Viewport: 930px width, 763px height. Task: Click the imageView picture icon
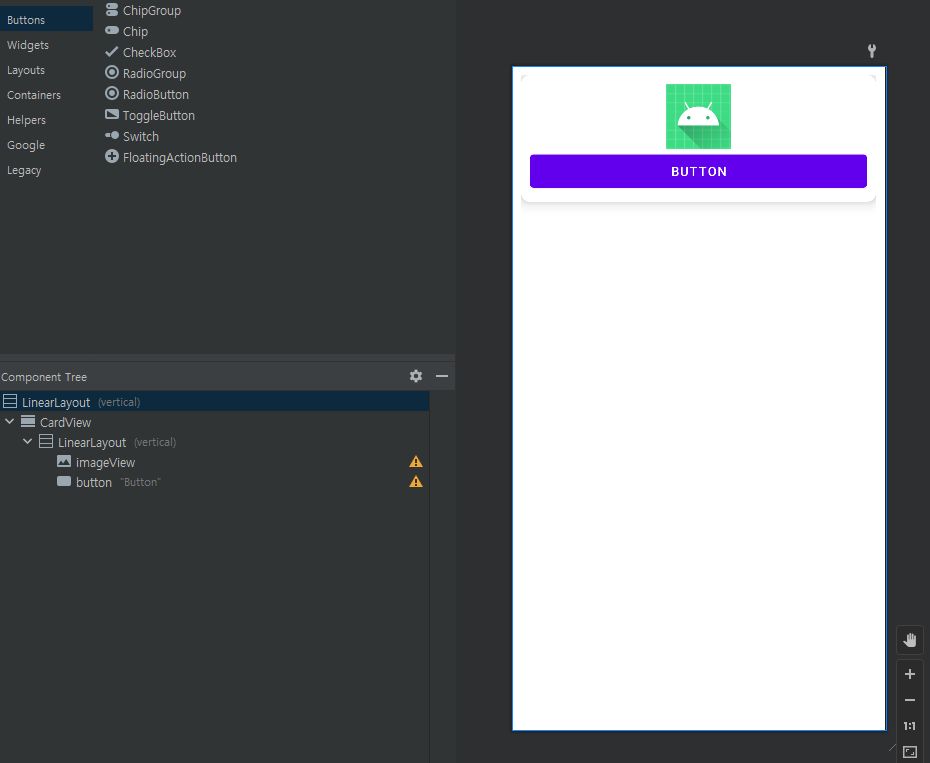[64, 461]
